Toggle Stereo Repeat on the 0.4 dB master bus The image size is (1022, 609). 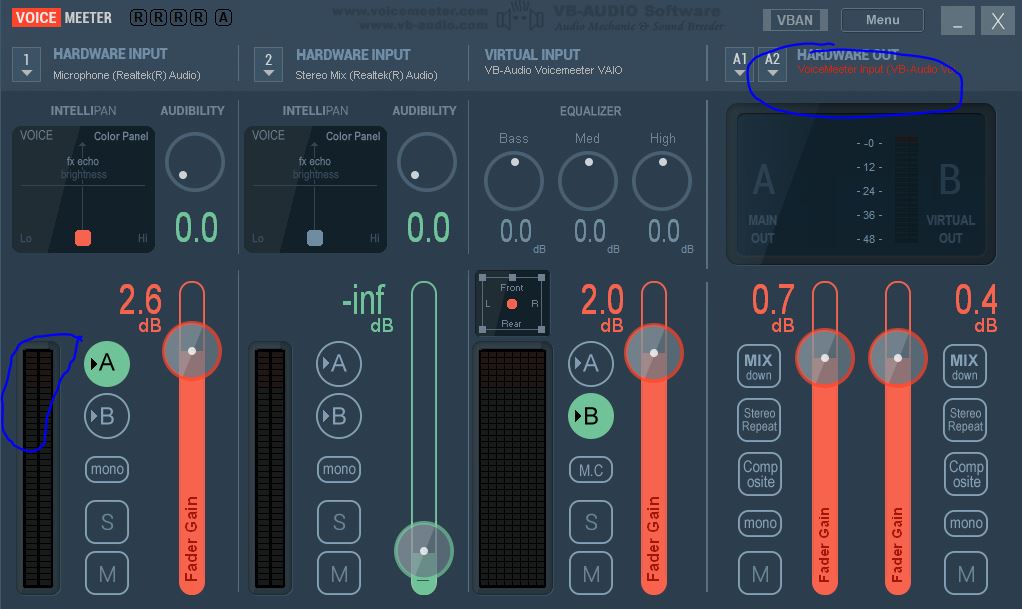(x=965, y=420)
